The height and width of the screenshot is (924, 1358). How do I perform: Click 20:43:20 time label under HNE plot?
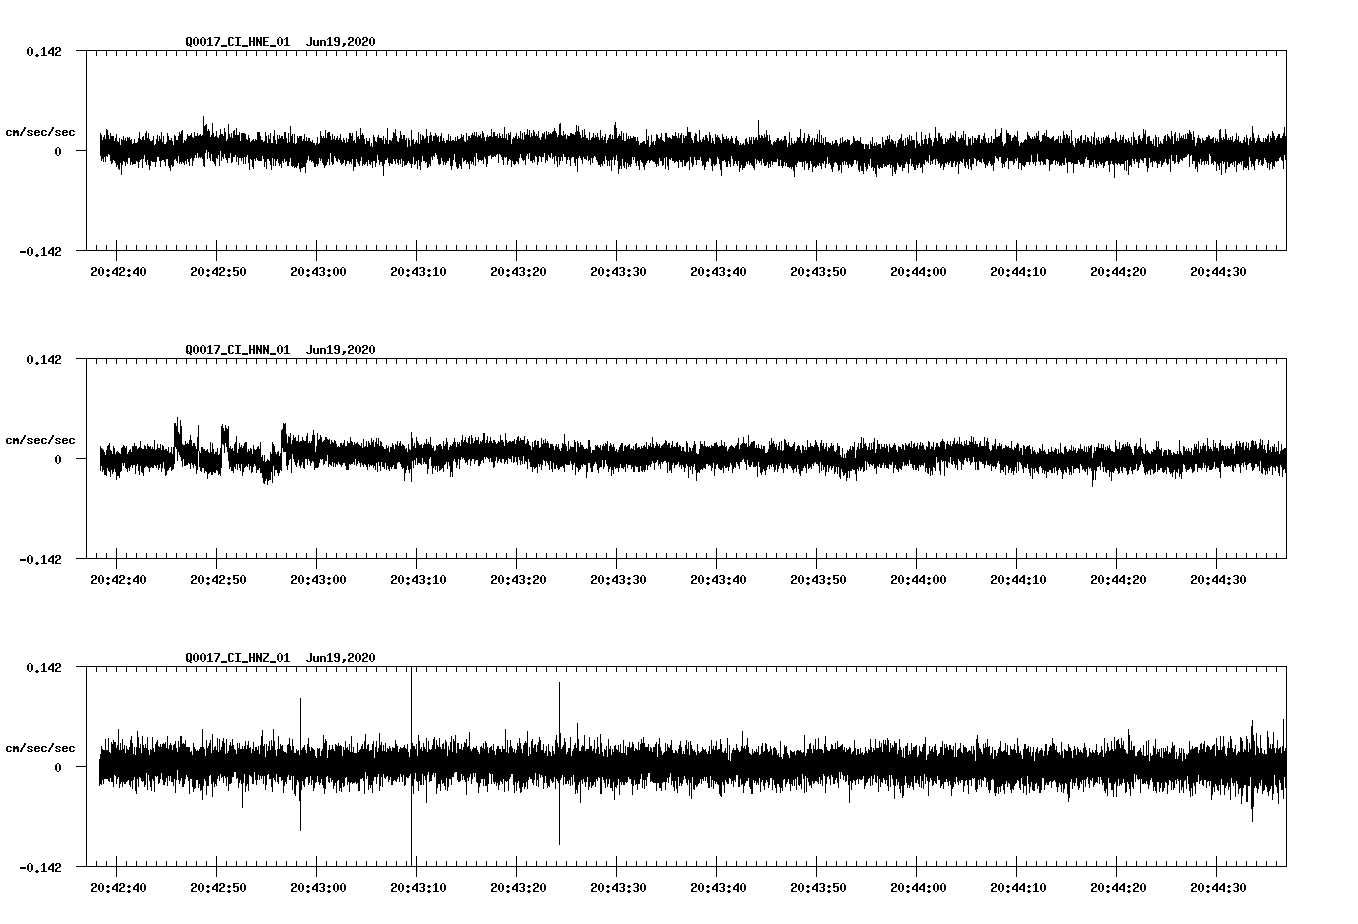518,272
